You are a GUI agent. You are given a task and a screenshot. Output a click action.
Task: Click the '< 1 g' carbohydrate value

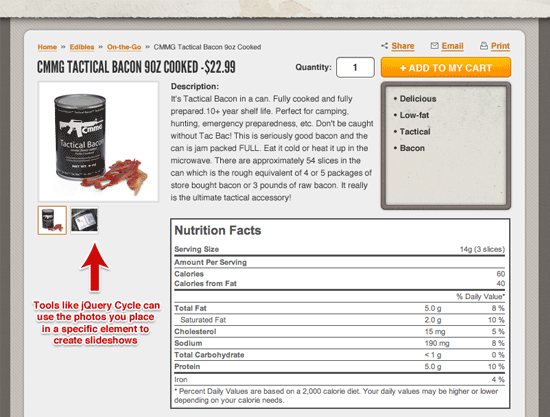pos(433,355)
